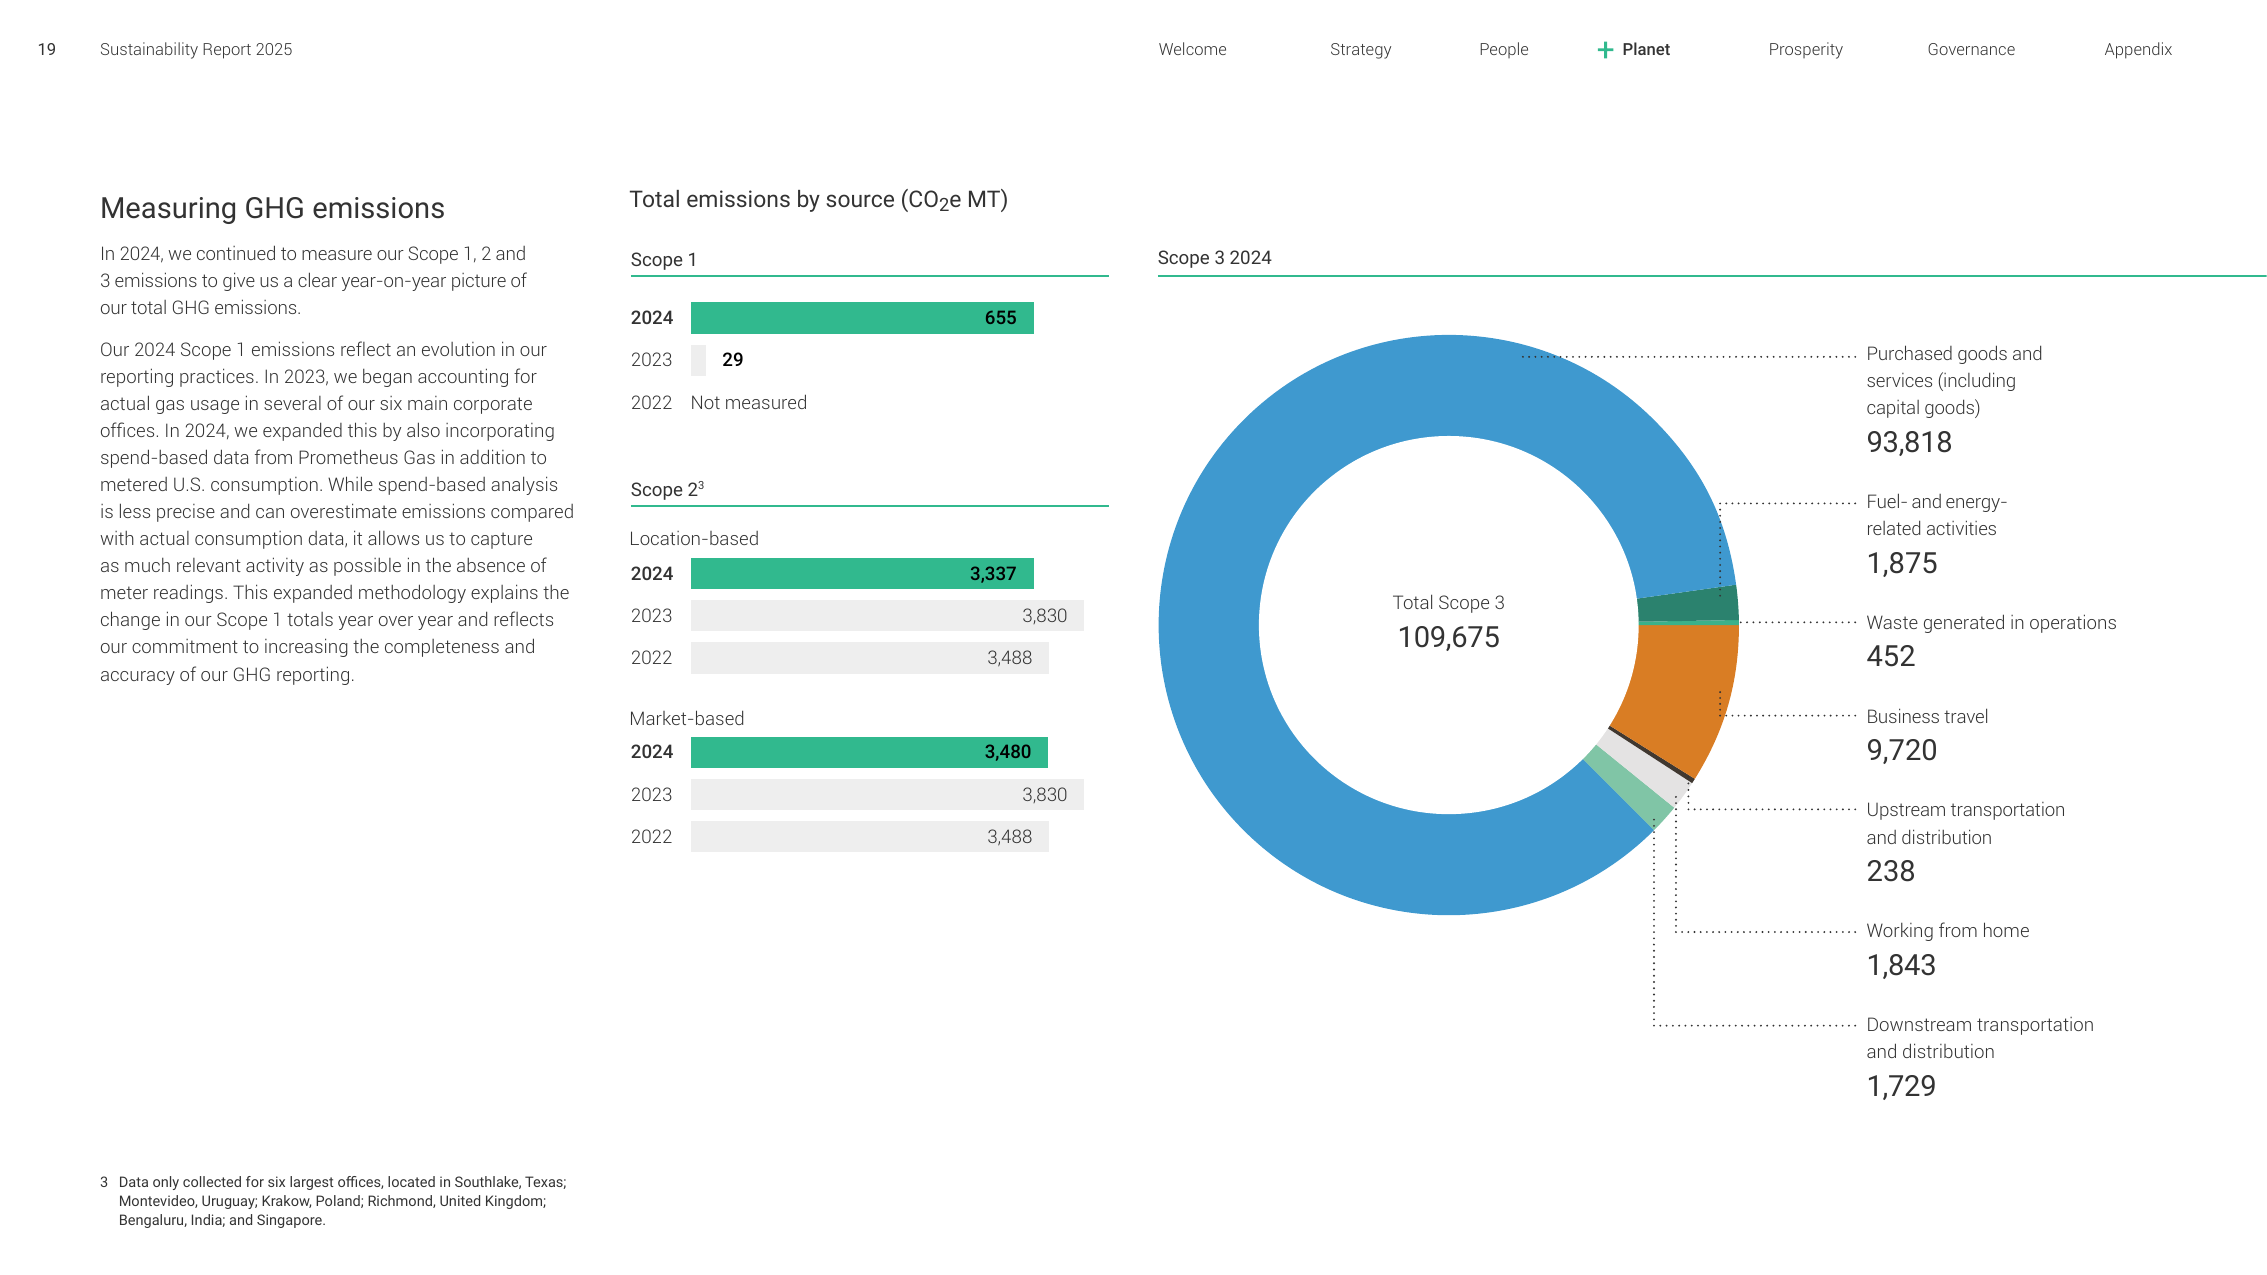Click the Total emissions by source title
Image resolution: width=2267 pixels, height=1275 pixels.
coord(818,200)
